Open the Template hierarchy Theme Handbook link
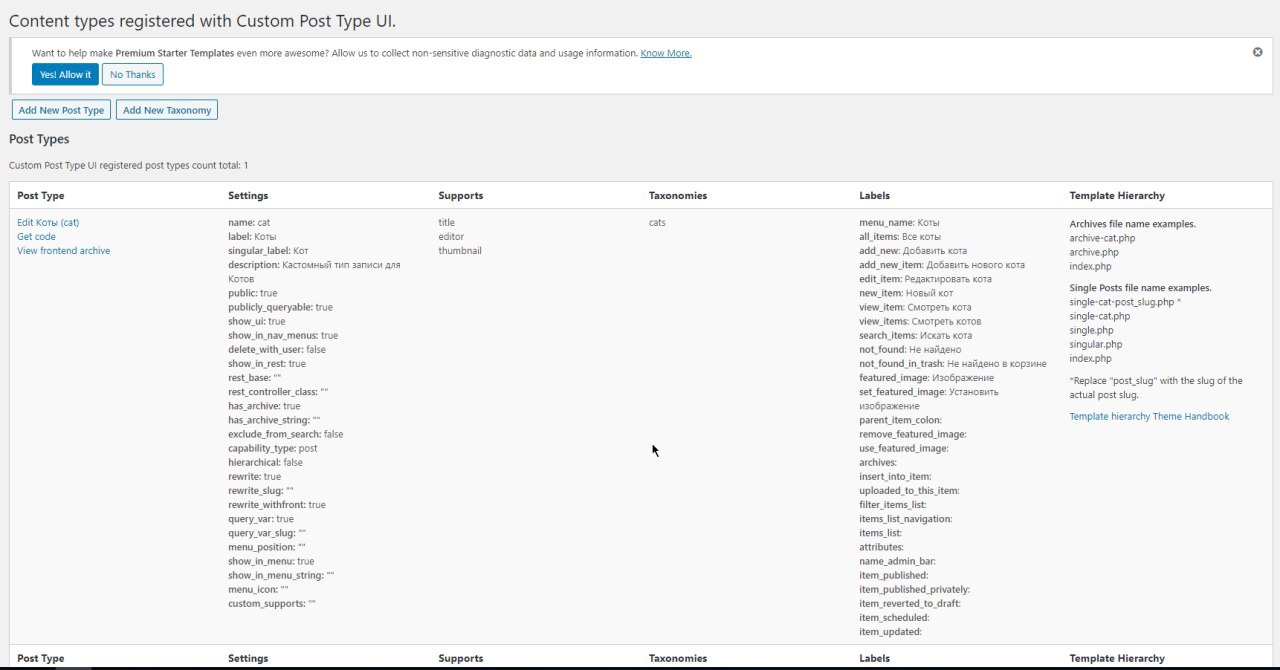 pyautogui.click(x=1149, y=416)
